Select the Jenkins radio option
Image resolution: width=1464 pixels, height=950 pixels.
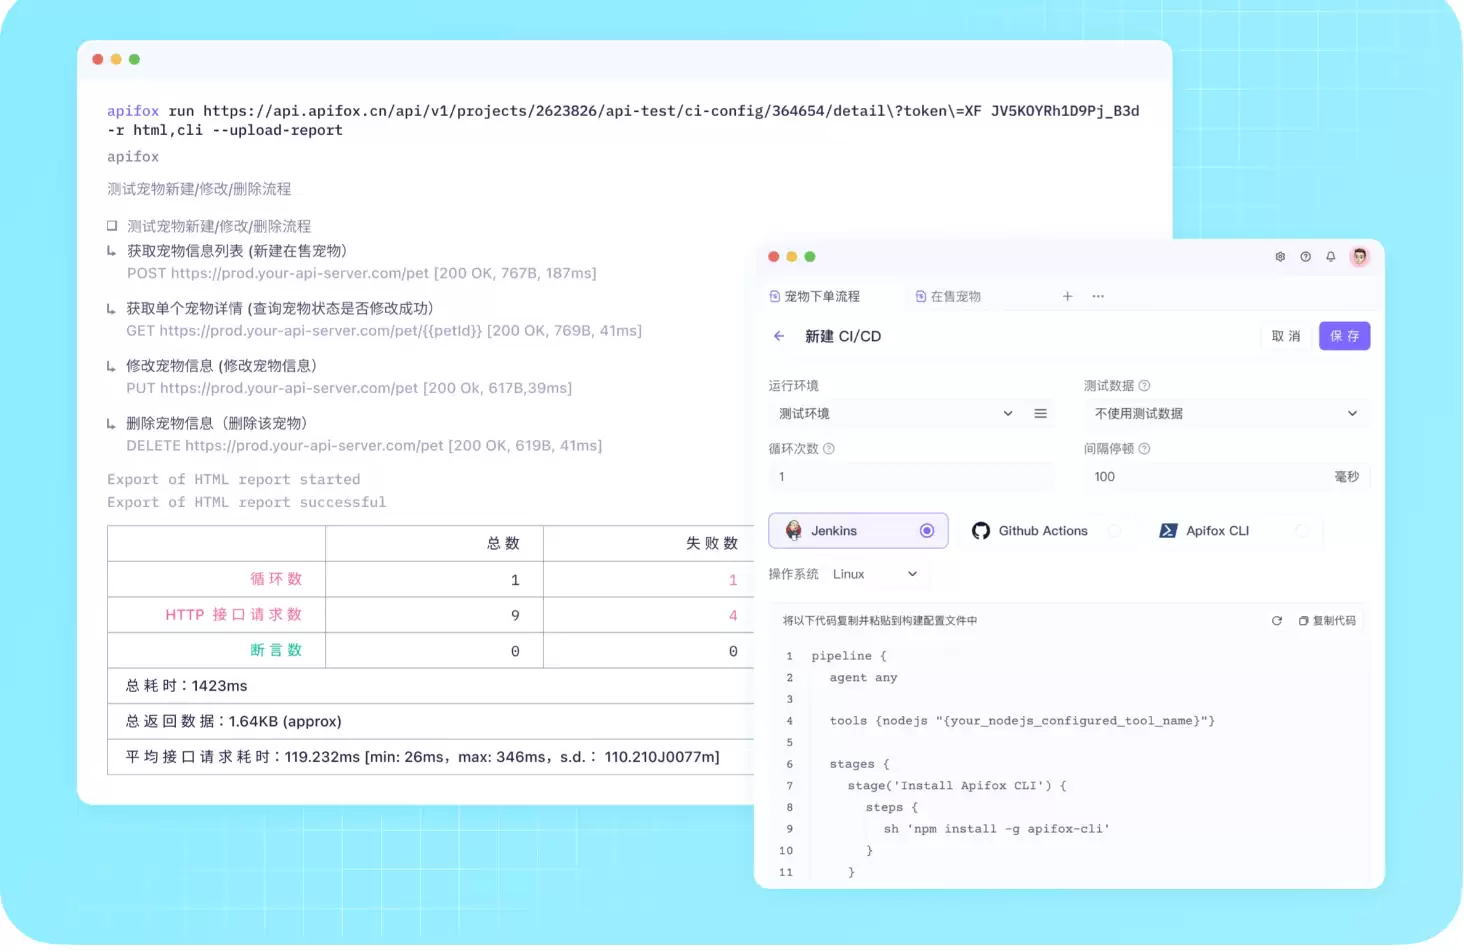(927, 531)
